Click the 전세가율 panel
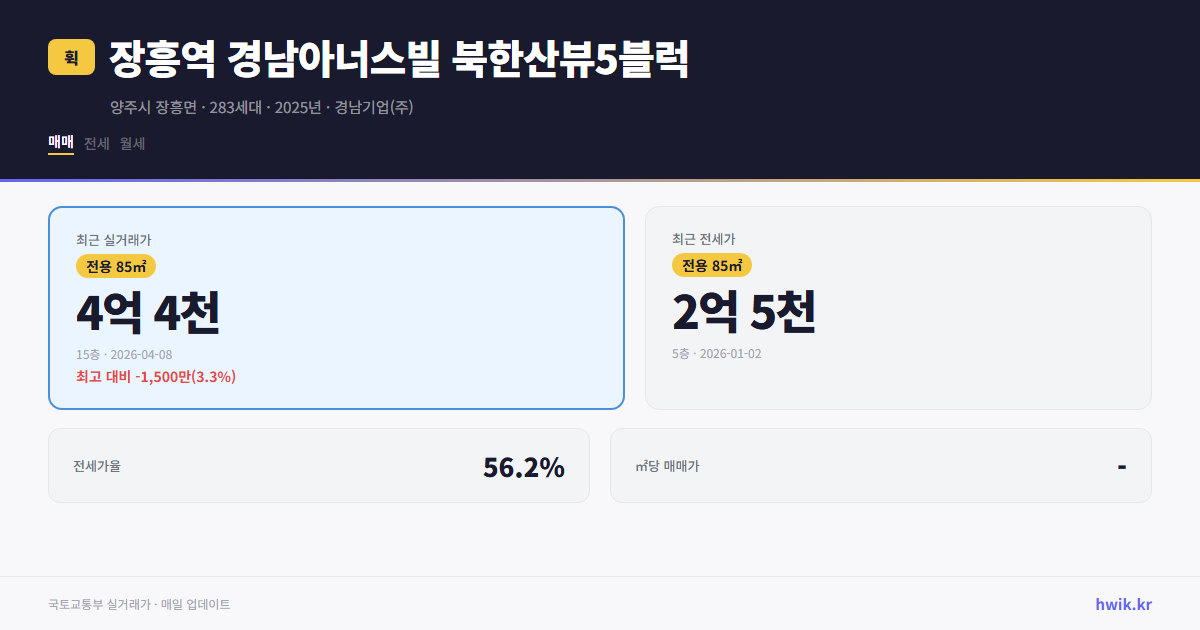1200x630 pixels. point(320,465)
